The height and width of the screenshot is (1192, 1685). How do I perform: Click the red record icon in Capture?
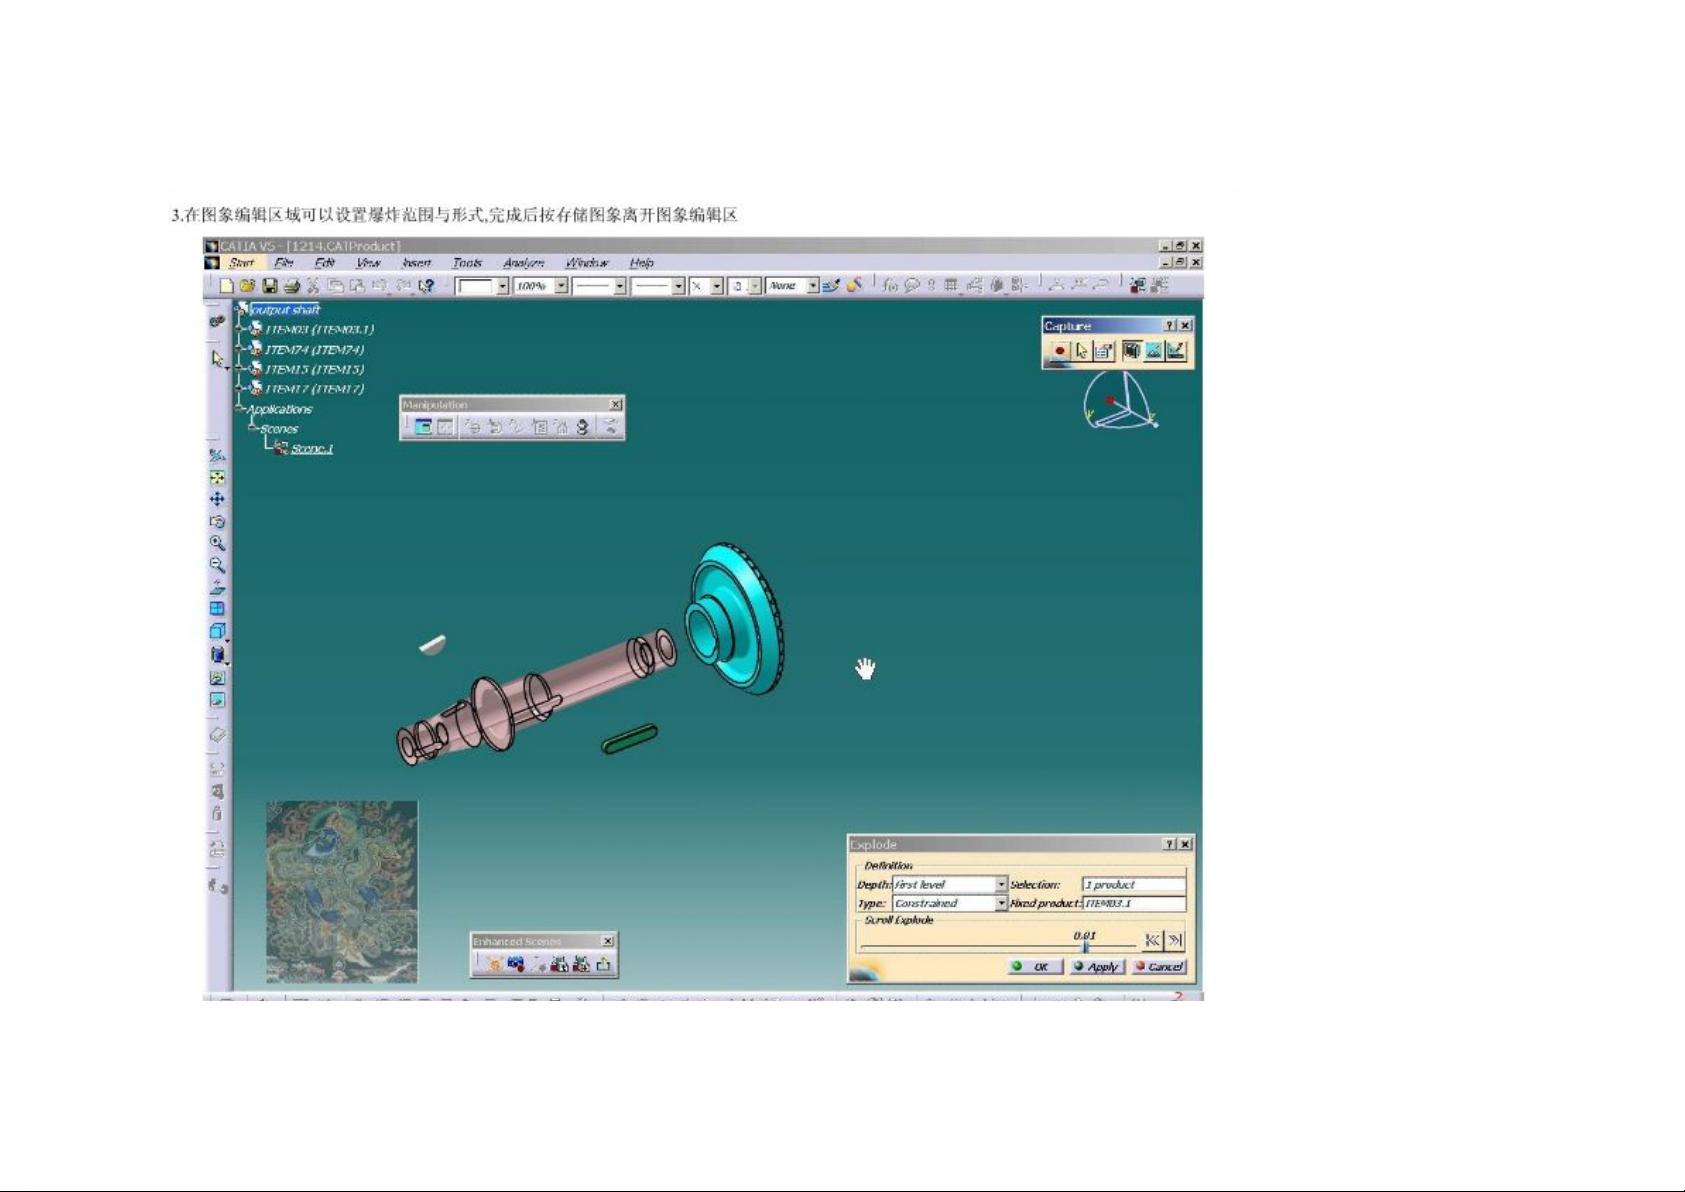pos(1060,351)
